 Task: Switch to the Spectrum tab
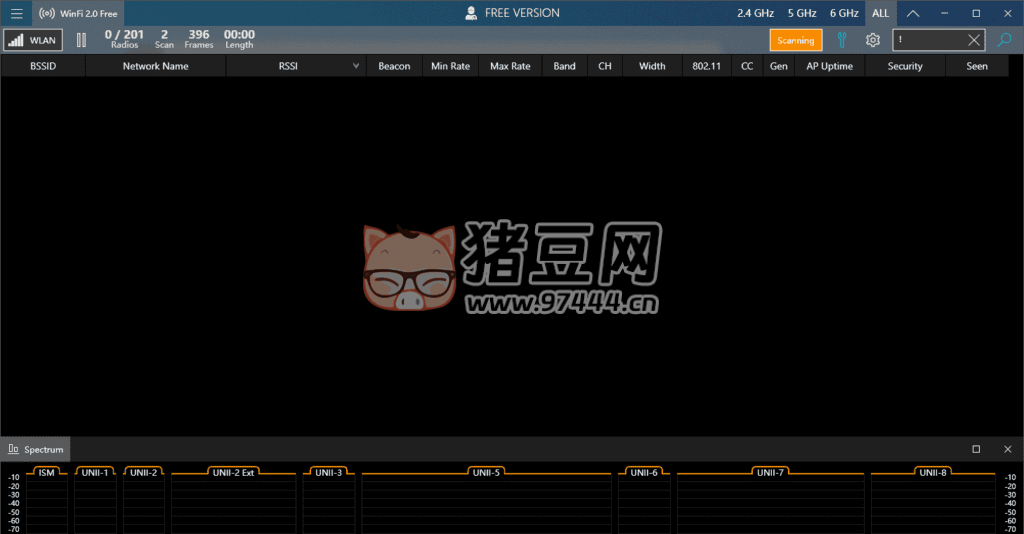[36, 449]
